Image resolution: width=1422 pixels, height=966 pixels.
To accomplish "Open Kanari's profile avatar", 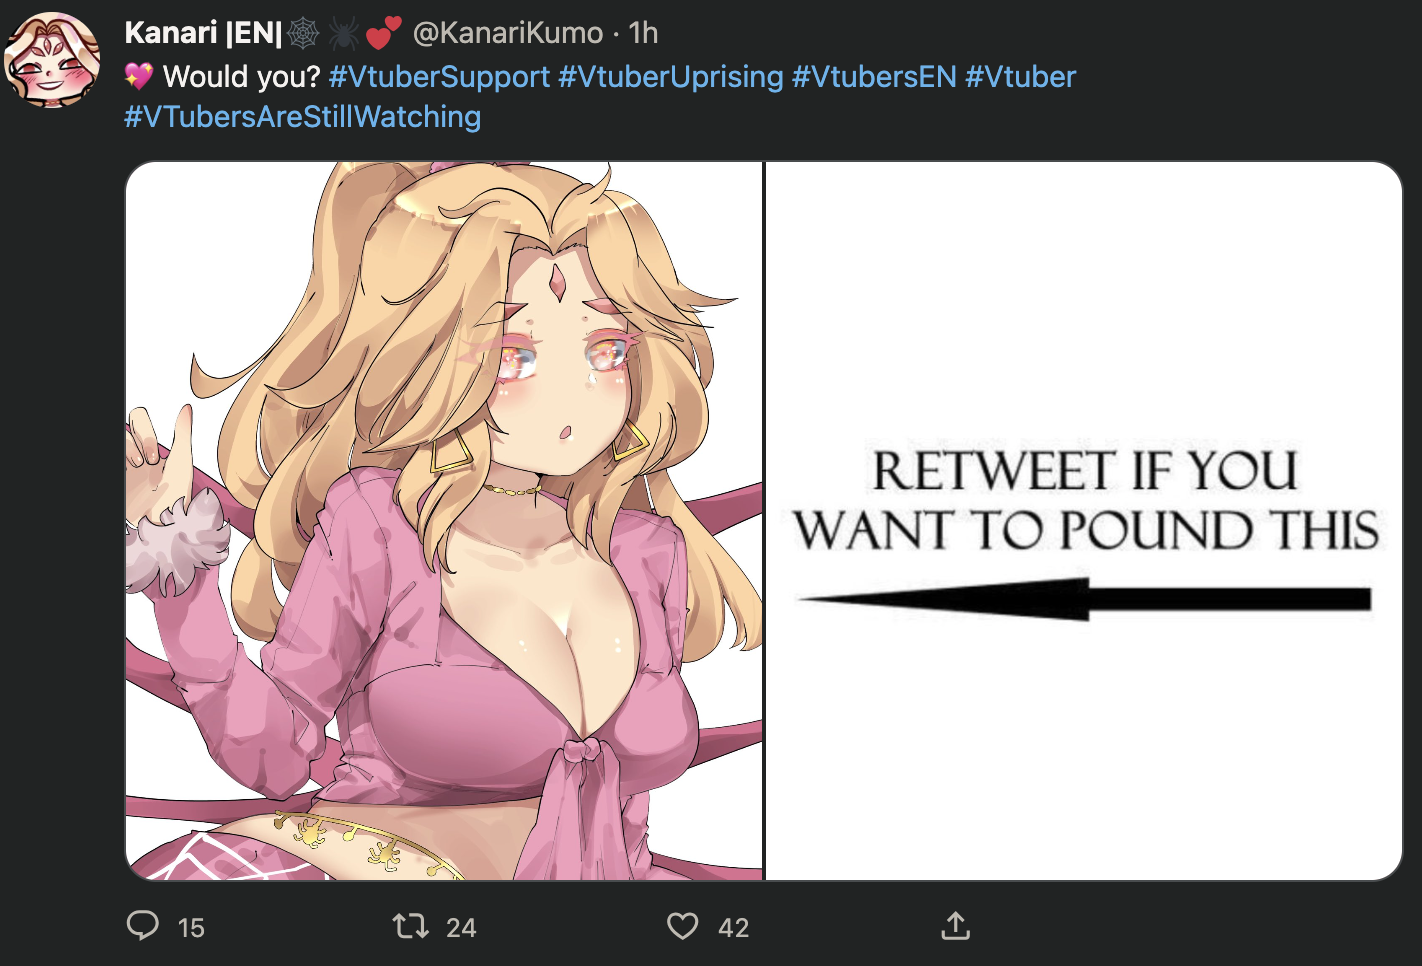I will click(52, 60).
